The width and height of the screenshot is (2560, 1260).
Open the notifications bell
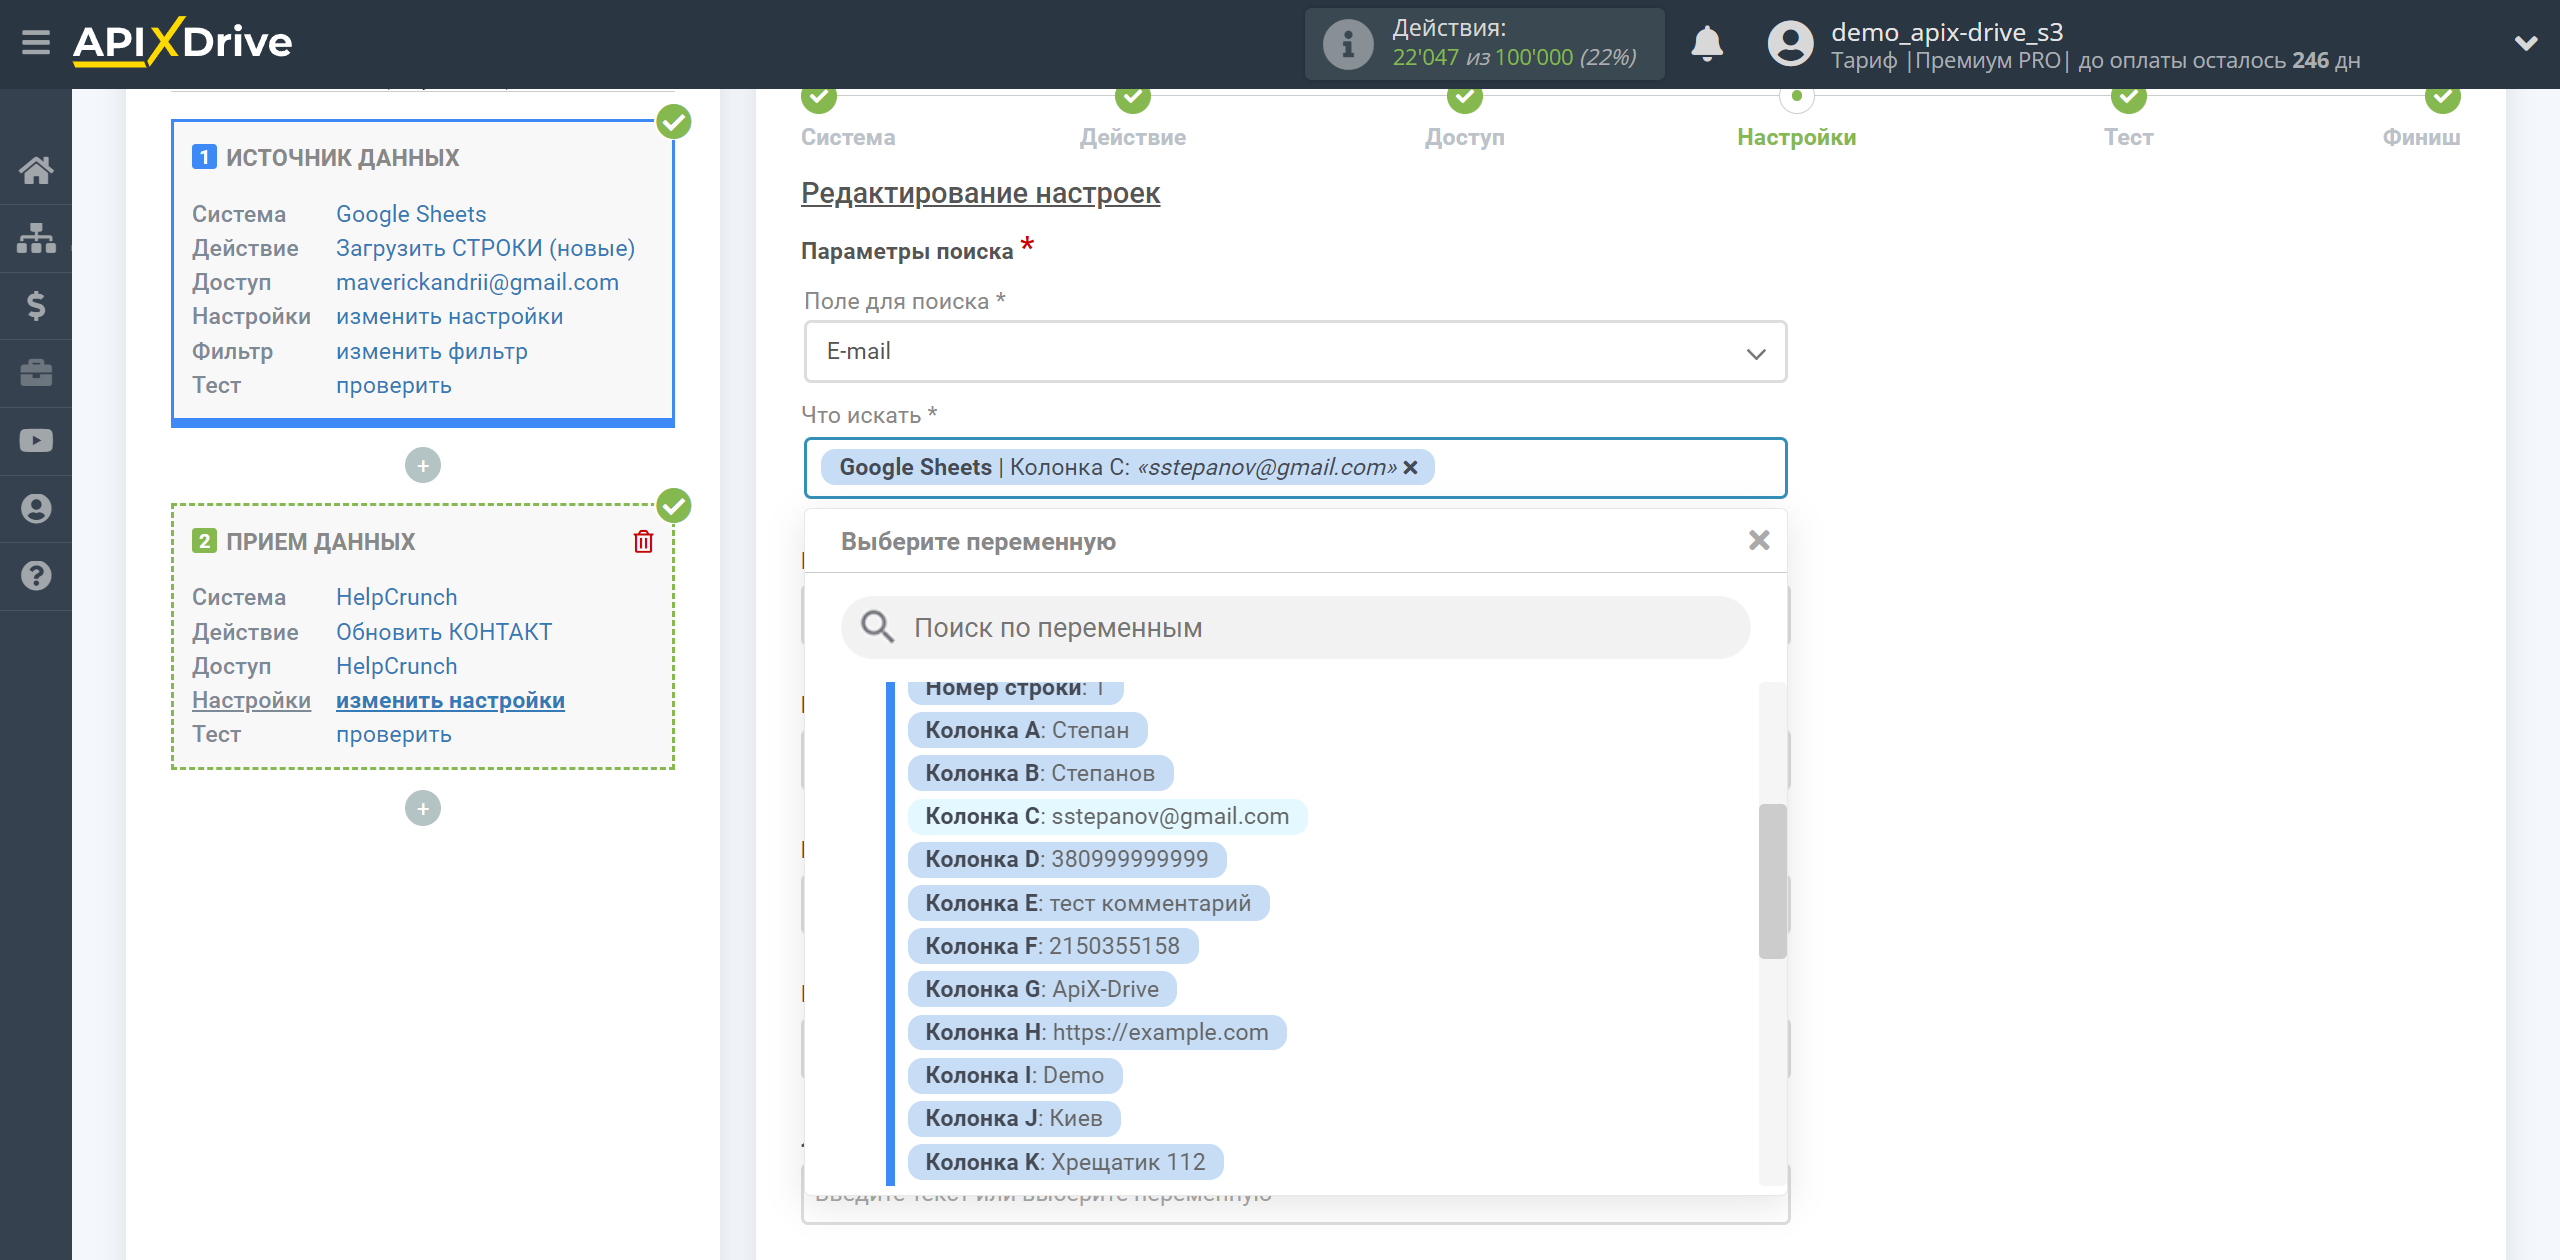[1707, 44]
